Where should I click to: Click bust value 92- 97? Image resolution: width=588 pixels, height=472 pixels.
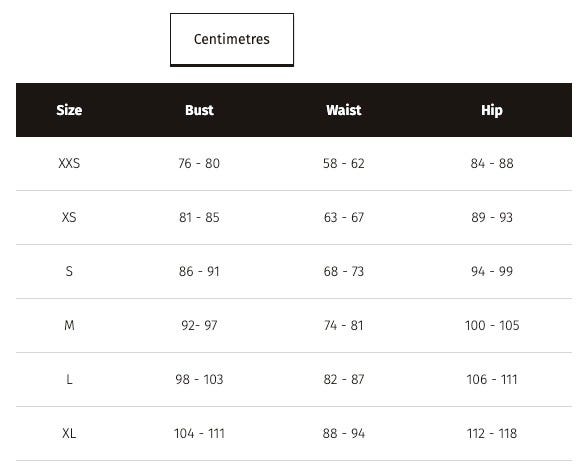coord(199,325)
